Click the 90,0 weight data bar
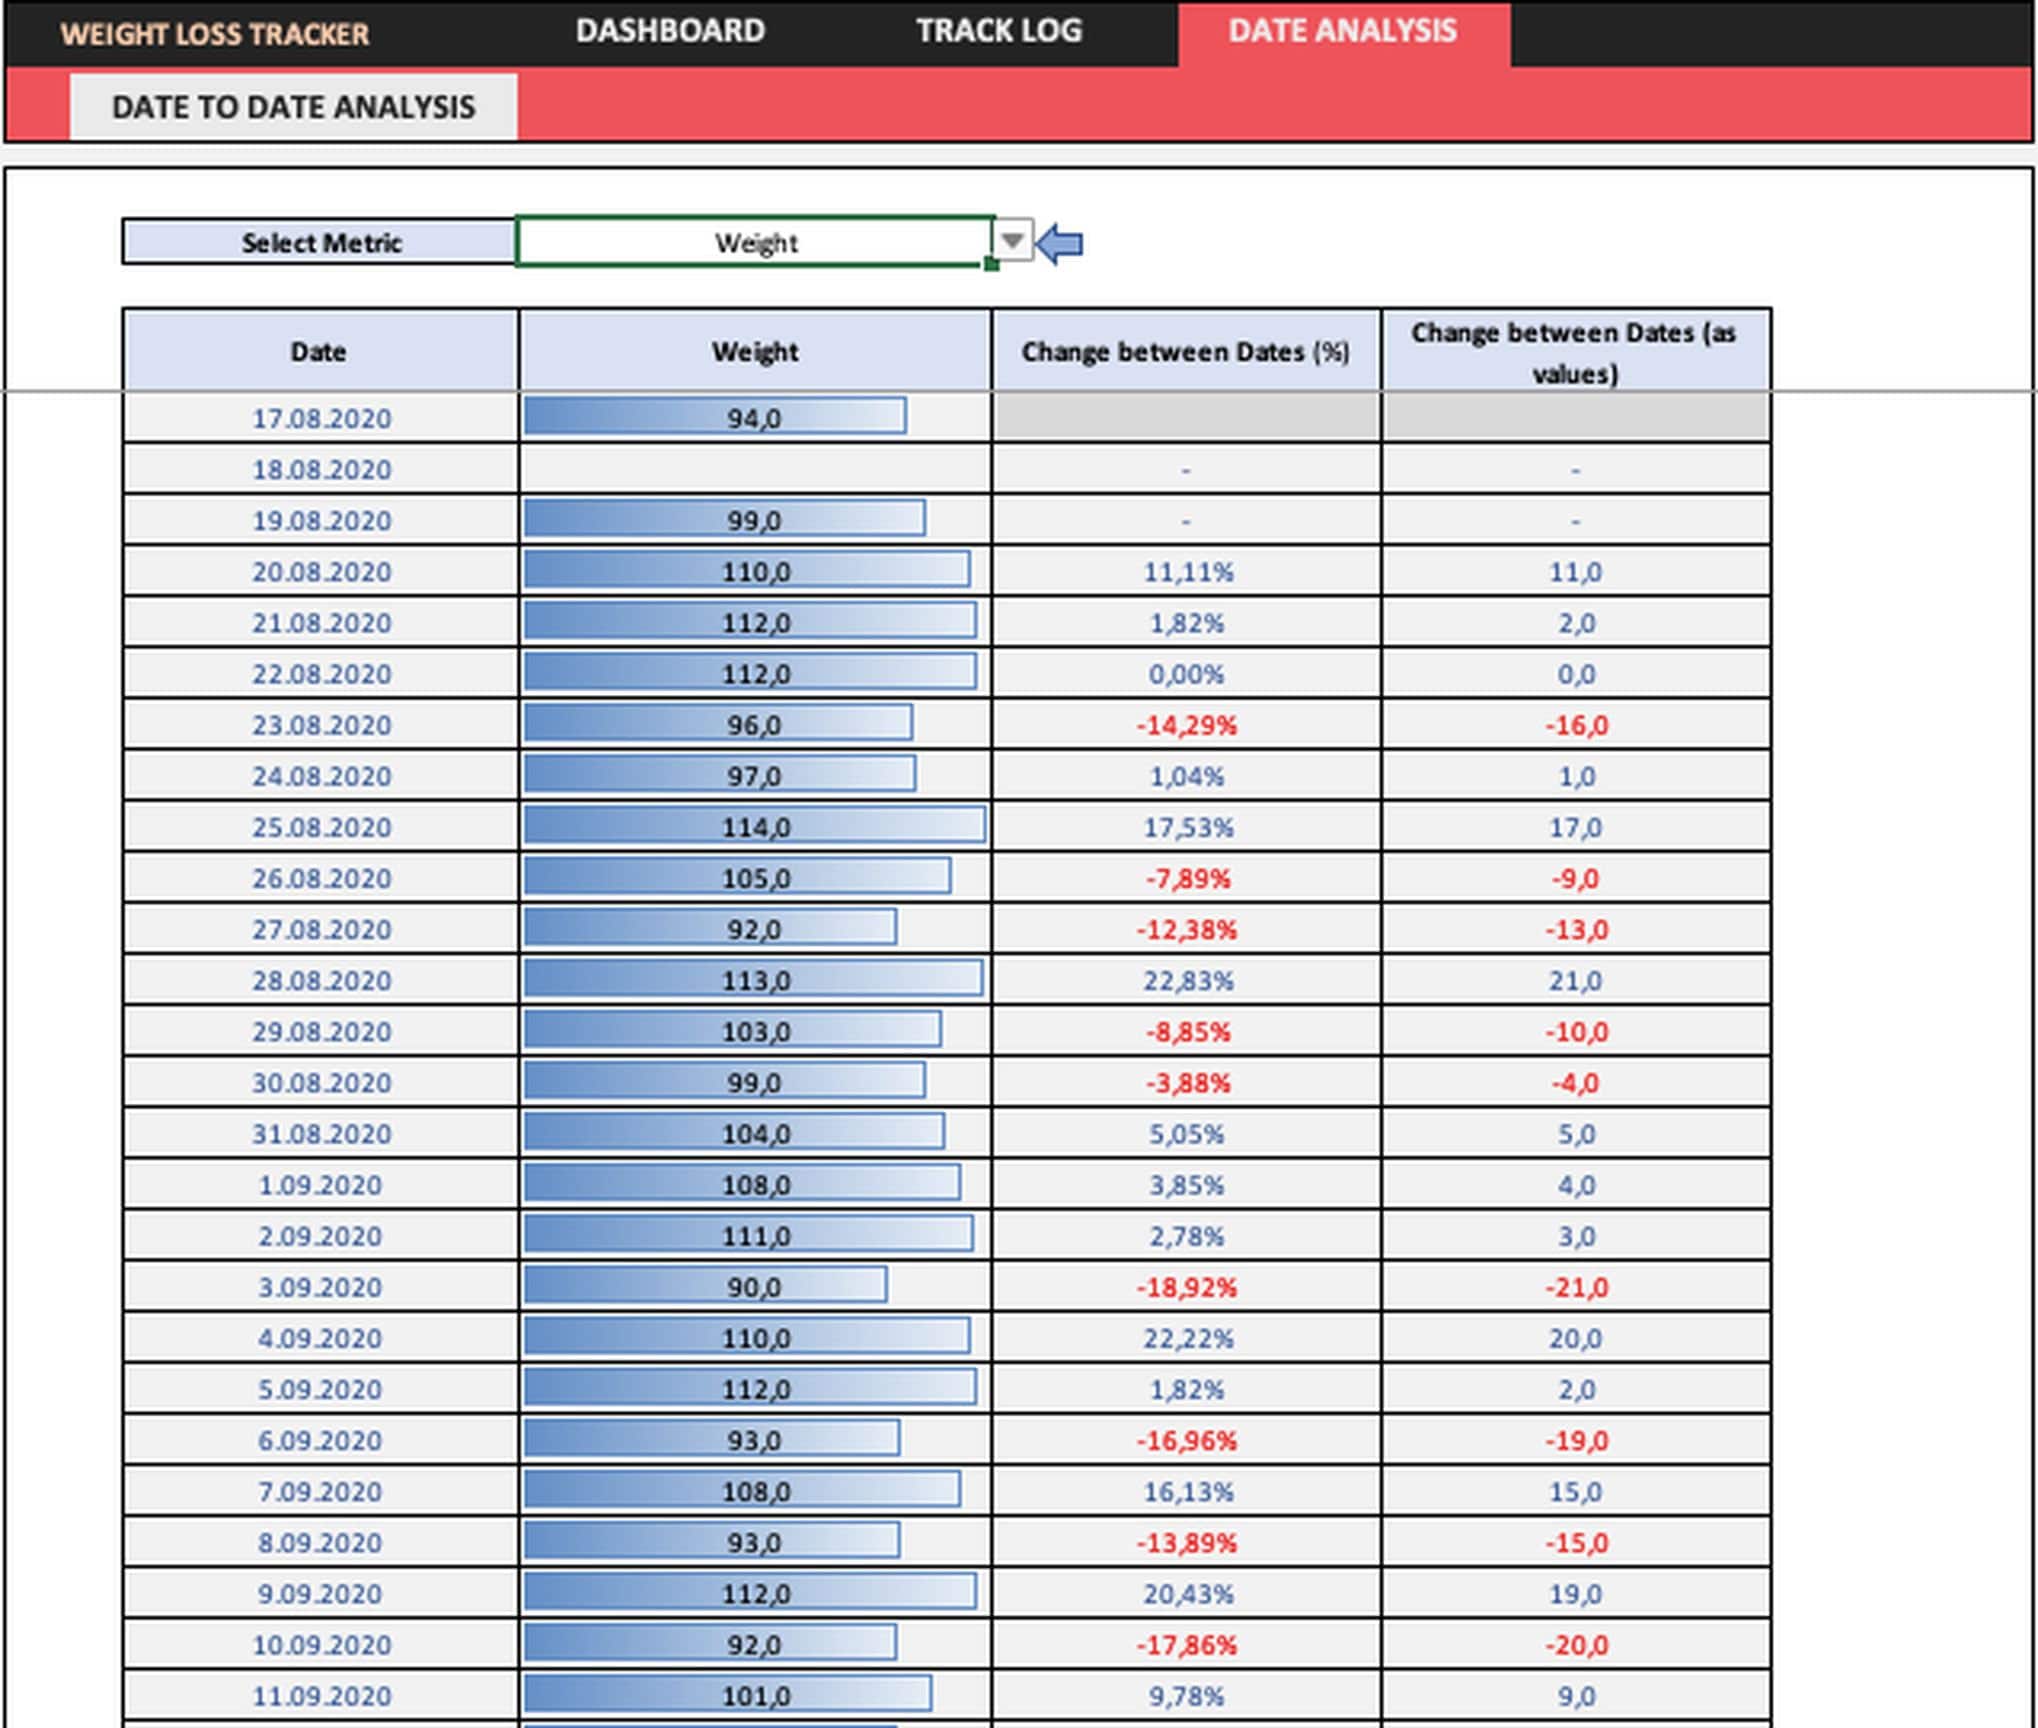Image resolution: width=2038 pixels, height=1728 pixels. (x=705, y=1285)
